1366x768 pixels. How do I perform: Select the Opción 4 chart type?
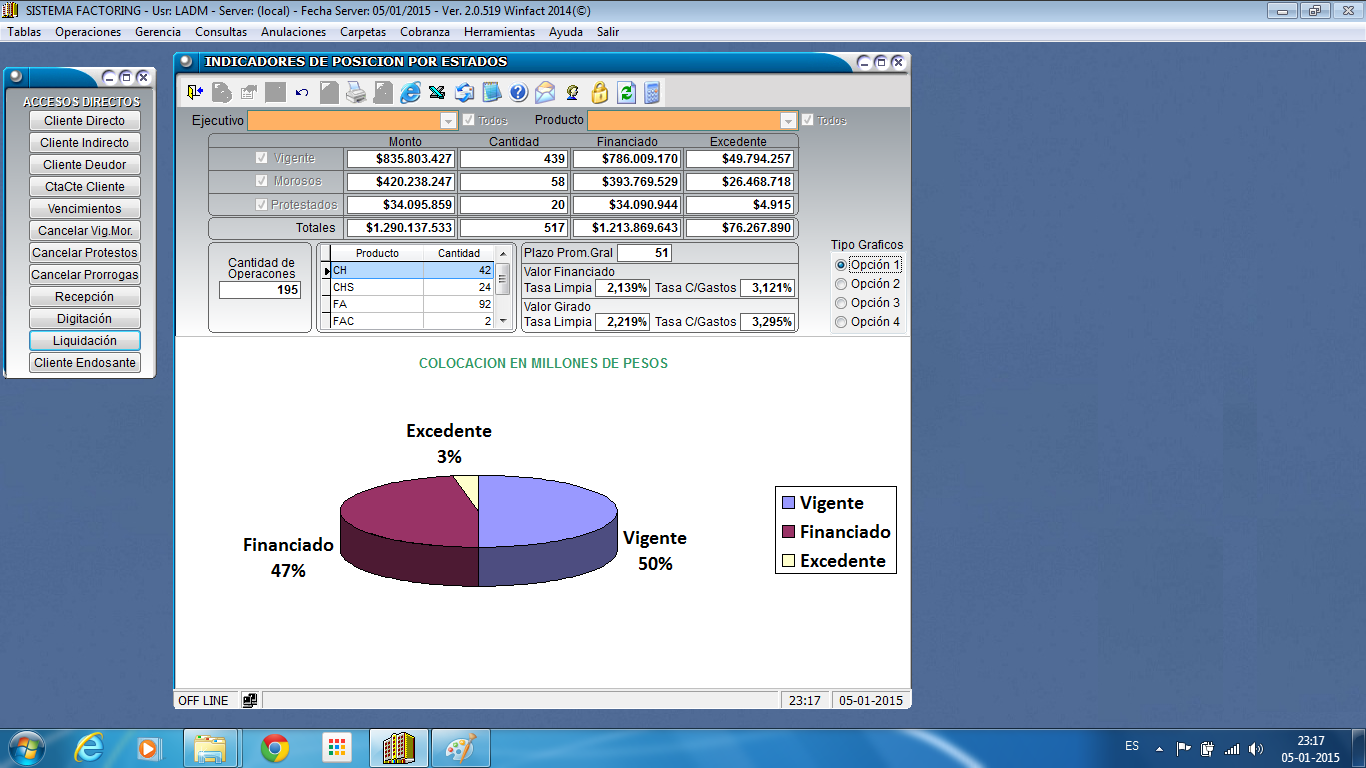click(x=841, y=322)
